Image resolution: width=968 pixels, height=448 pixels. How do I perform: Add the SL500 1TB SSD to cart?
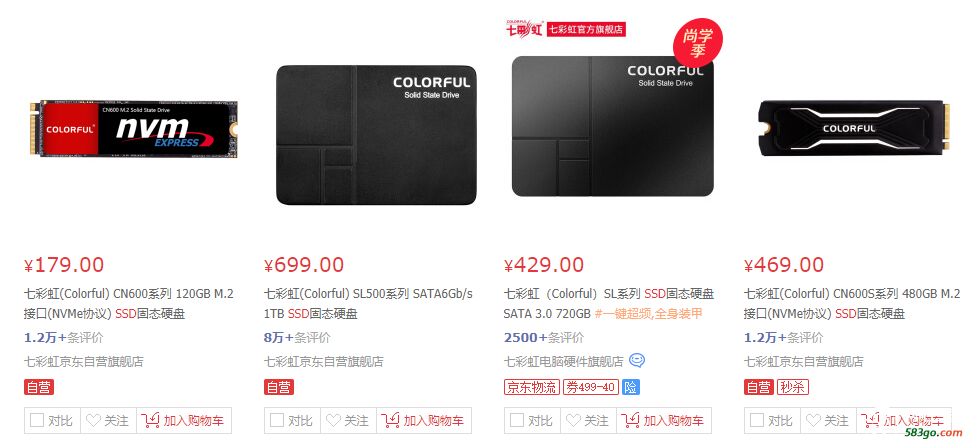[424, 421]
